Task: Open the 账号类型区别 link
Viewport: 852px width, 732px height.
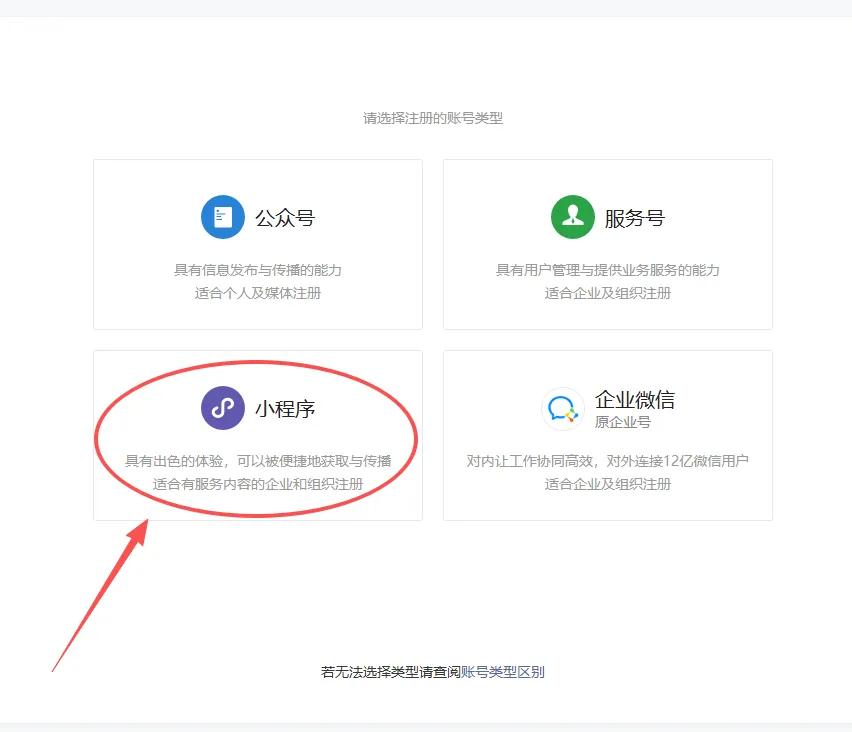Action: (503, 672)
